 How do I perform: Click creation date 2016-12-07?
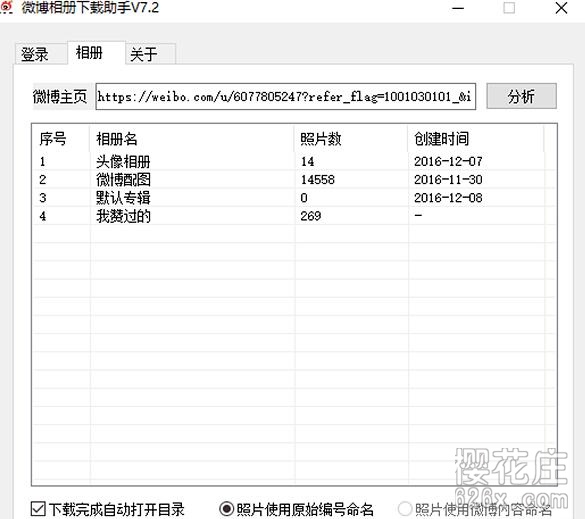(448, 162)
